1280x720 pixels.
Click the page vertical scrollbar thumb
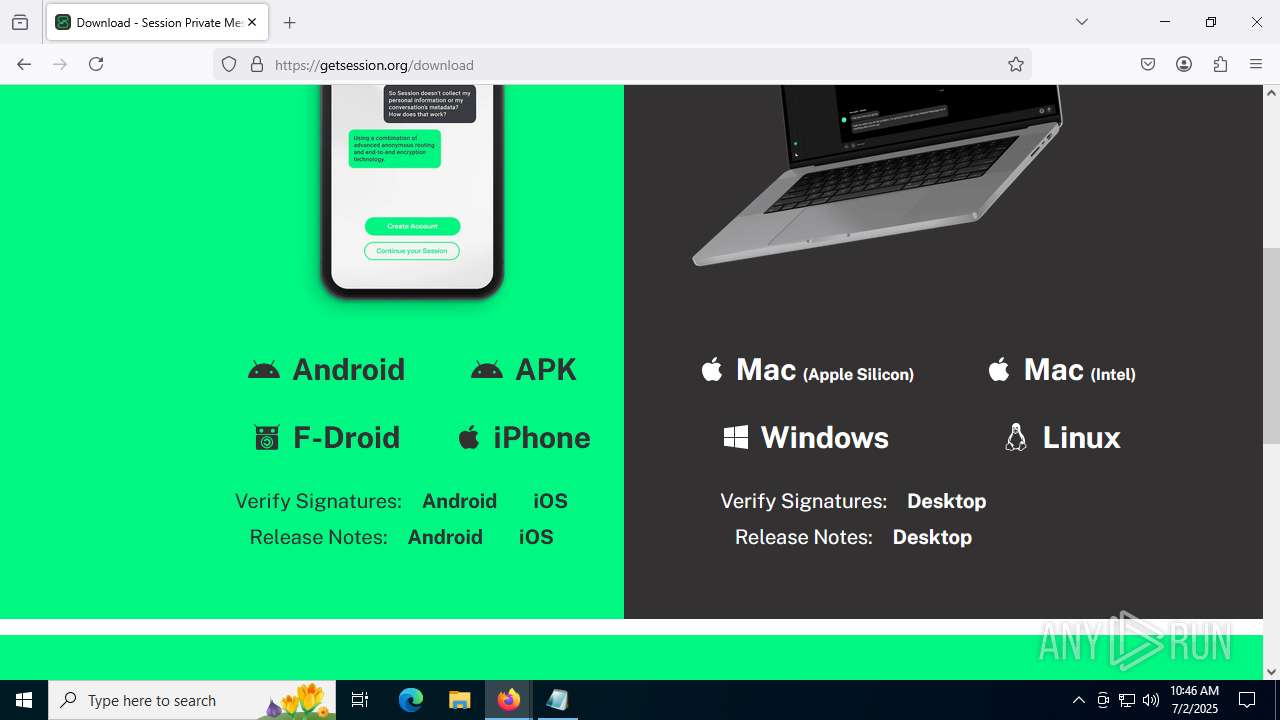(x=1271, y=345)
